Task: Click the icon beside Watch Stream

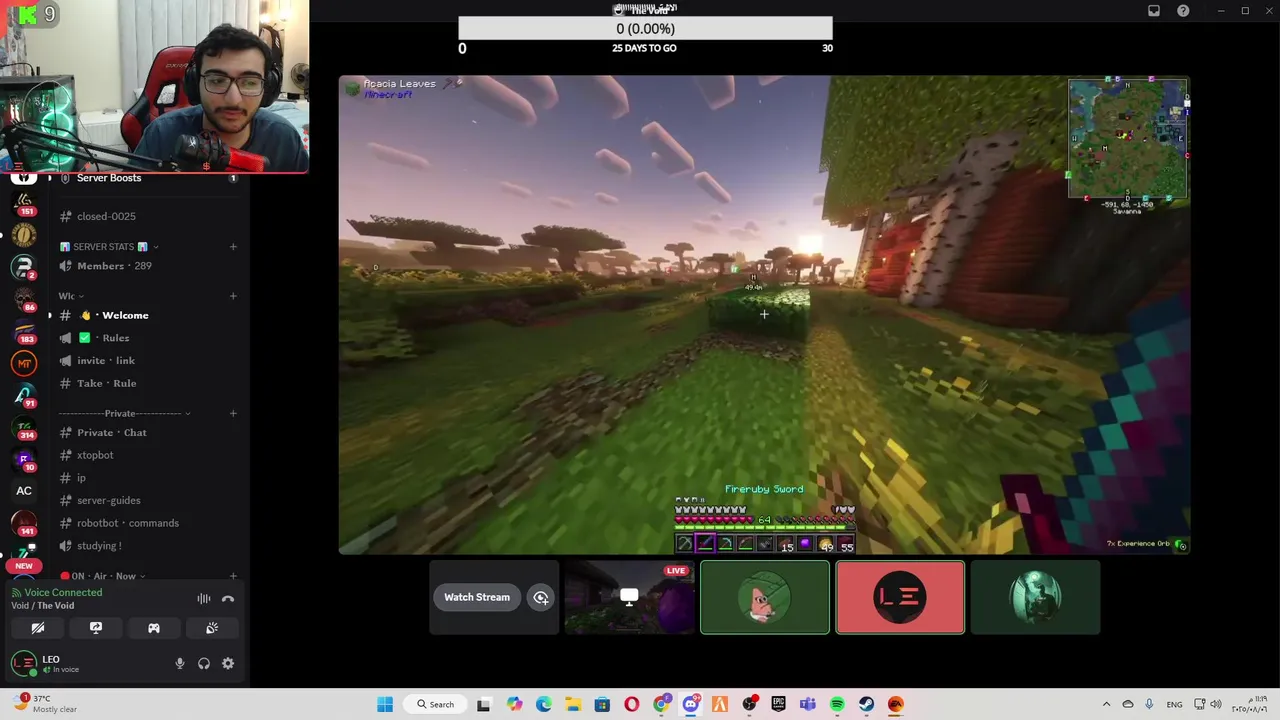Action: pos(541,598)
